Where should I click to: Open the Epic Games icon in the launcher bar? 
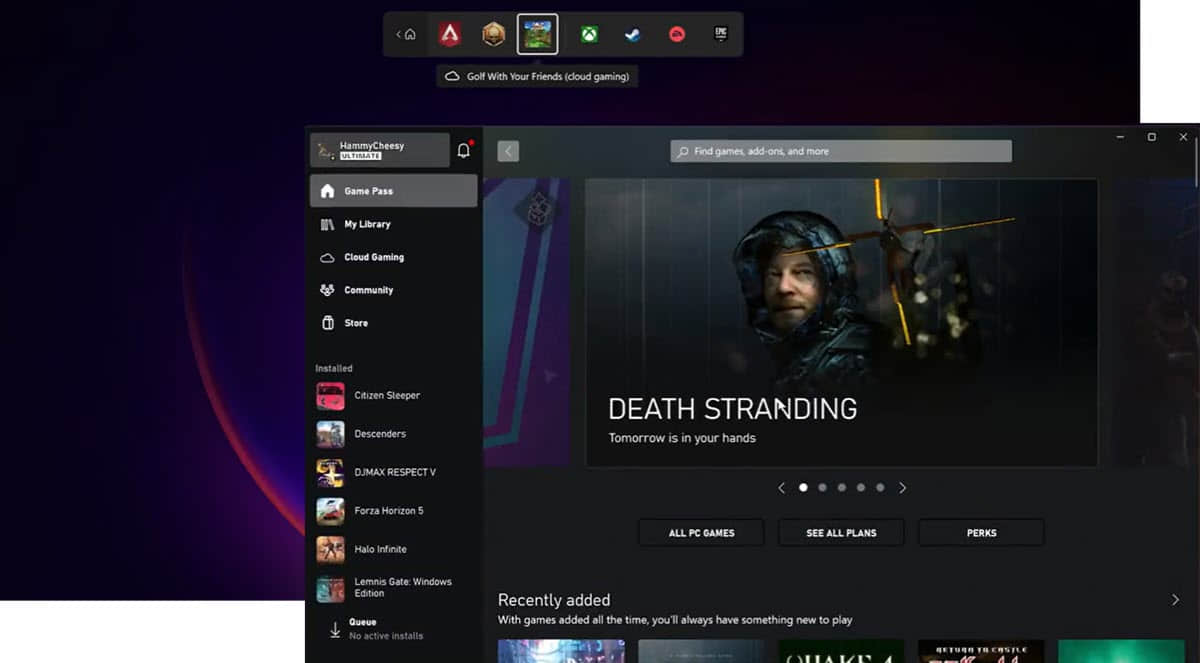point(721,35)
